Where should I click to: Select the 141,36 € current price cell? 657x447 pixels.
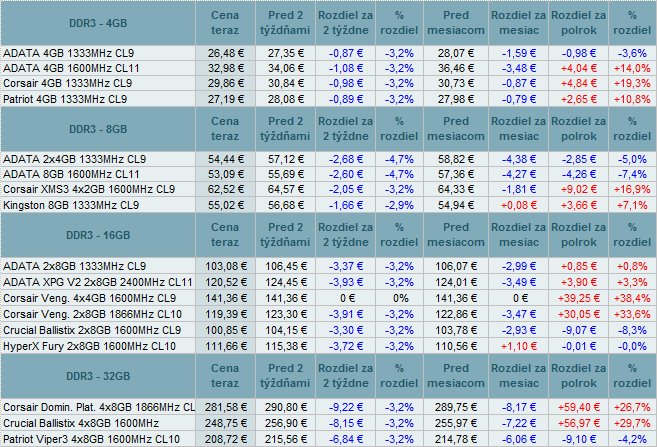pos(225,298)
